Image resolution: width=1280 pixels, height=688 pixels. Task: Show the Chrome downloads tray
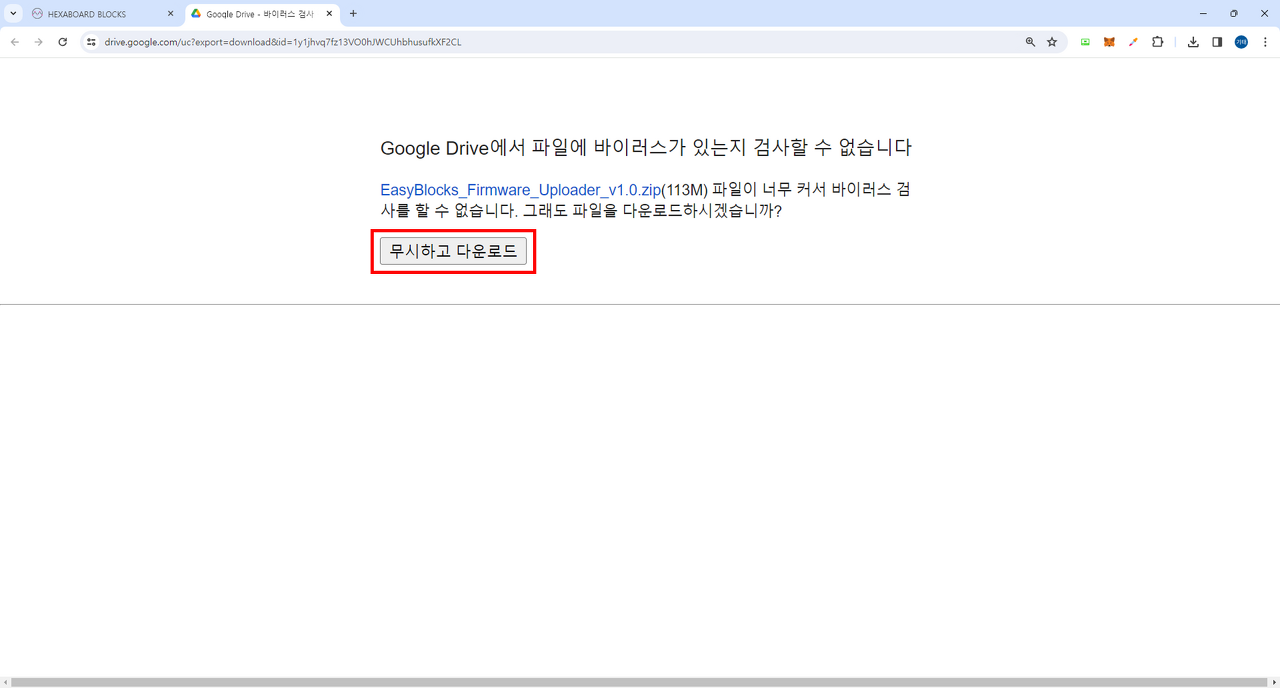point(1193,42)
